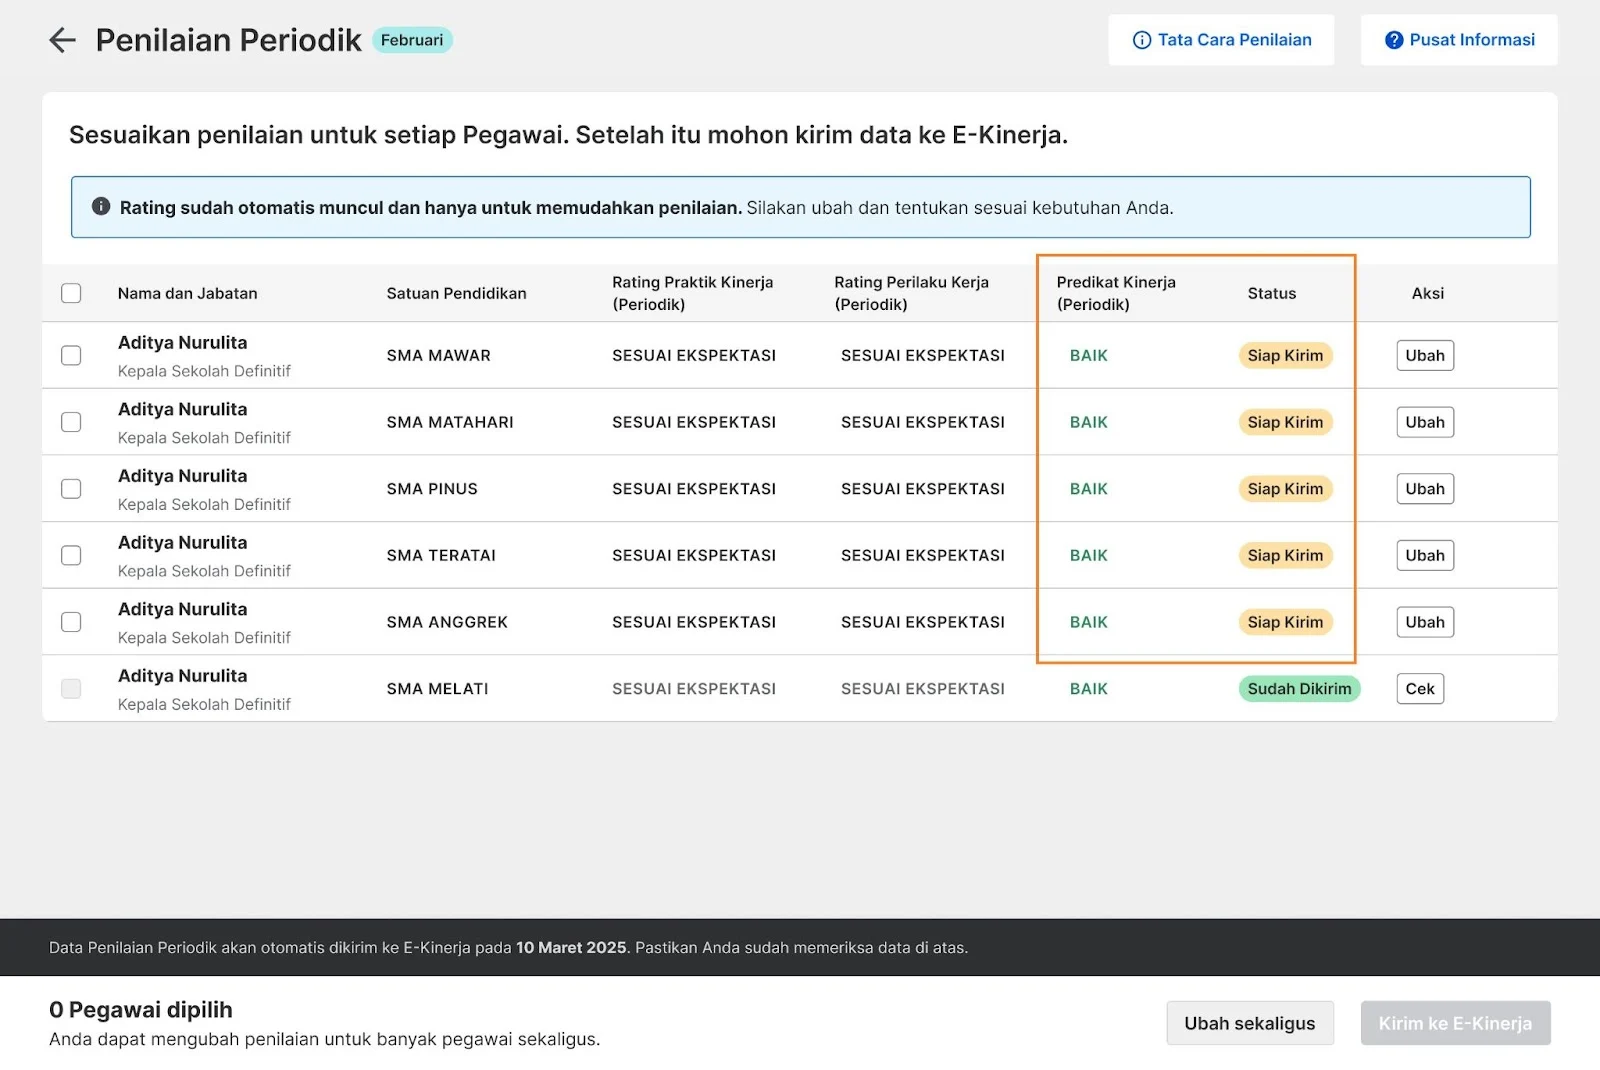
Task: Click the Rating Perilaku Kerja value for SMA MAWAR
Action: [x=923, y=355]
